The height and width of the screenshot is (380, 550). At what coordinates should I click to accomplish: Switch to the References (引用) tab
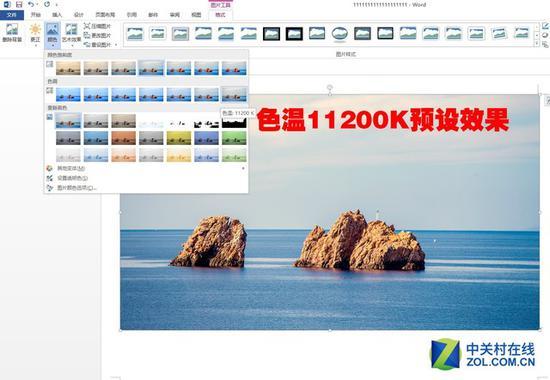click(x=132, y=15)
